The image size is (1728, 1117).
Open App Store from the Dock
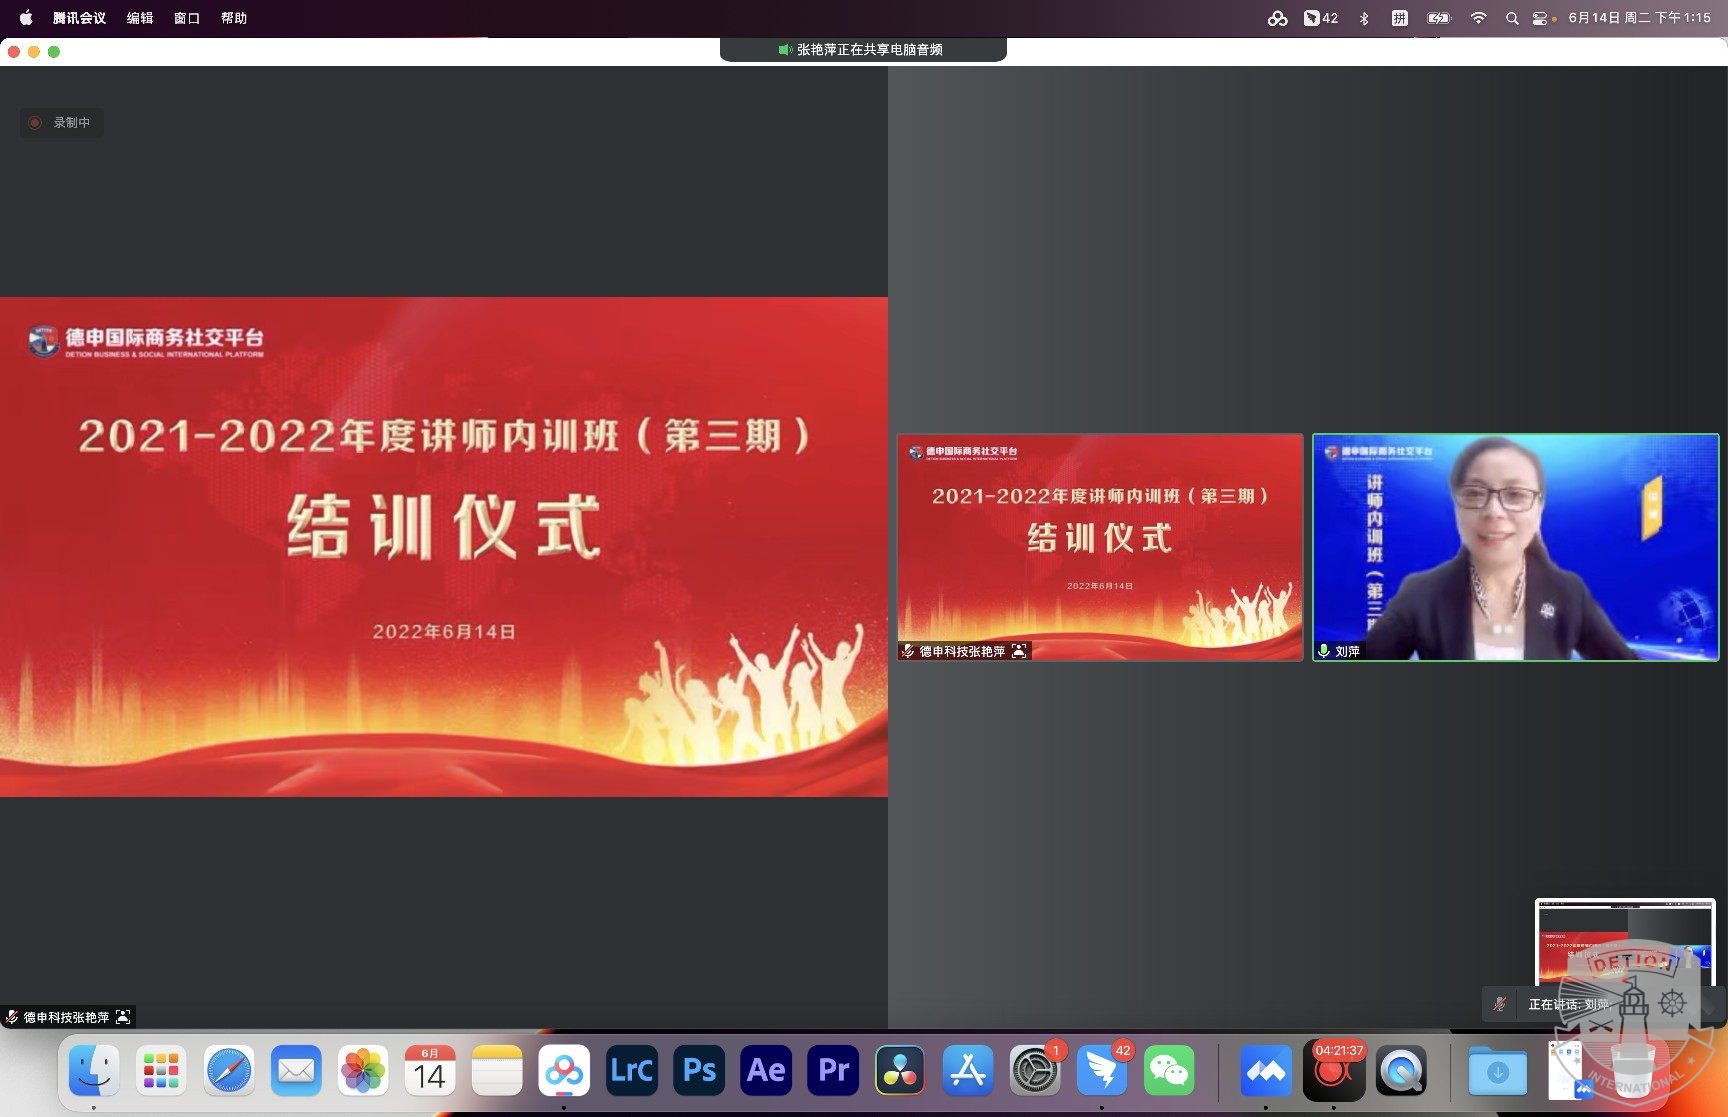click(968, 1071)
